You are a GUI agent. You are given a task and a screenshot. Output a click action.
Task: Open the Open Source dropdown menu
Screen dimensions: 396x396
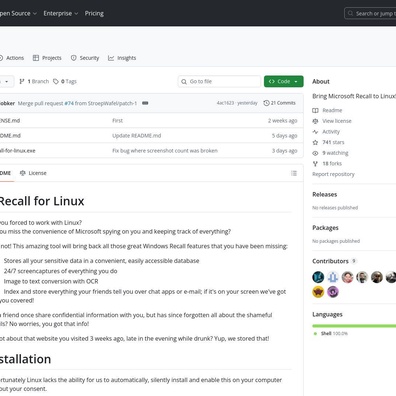(17, 13)
